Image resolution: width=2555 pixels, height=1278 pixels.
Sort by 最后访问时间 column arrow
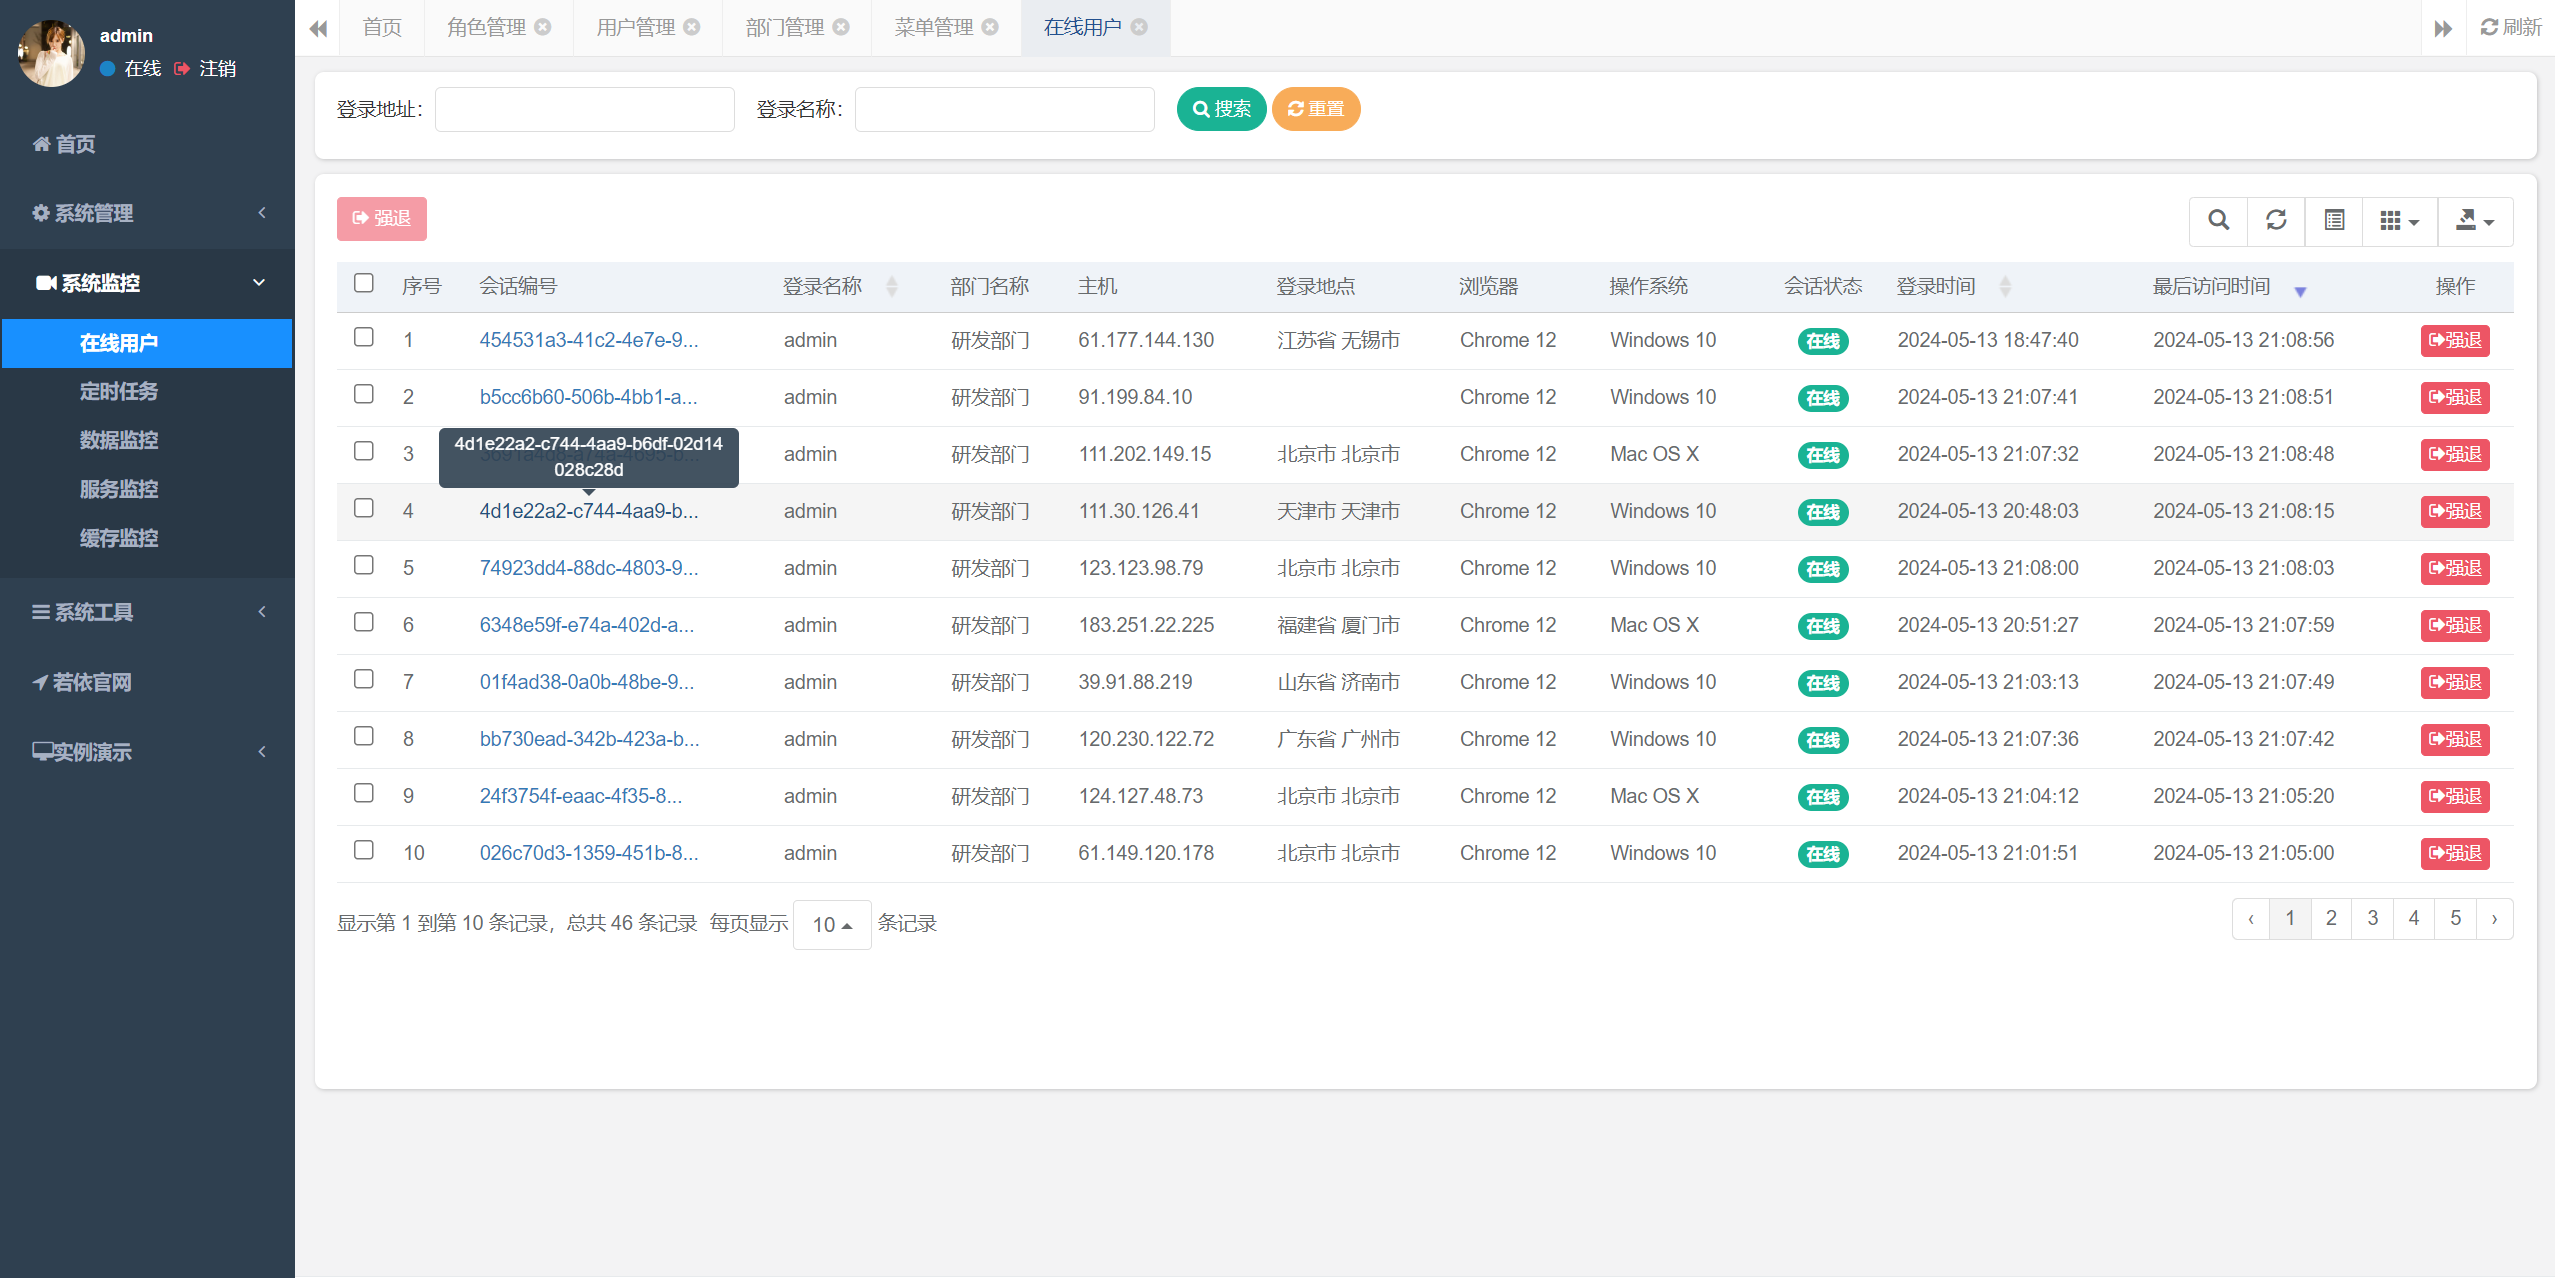pos(2300,290)
